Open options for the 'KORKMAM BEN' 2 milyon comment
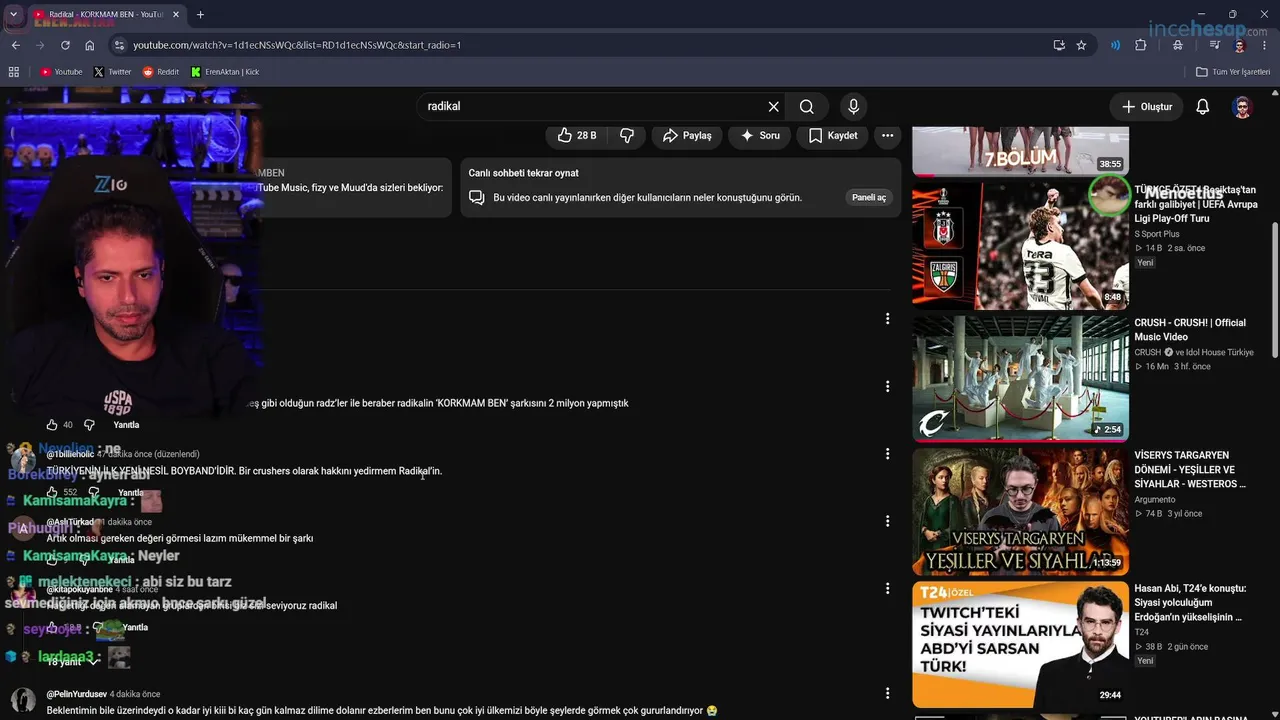Image resolution: width=1280 pixels, height=720 pixels. tap(887, 387)
